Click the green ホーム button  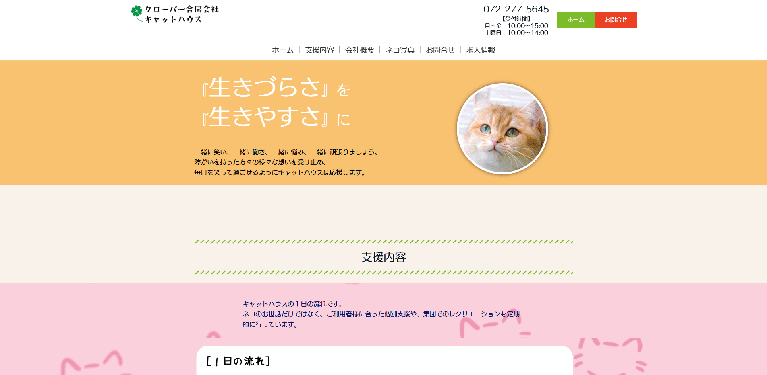(576, 20)
